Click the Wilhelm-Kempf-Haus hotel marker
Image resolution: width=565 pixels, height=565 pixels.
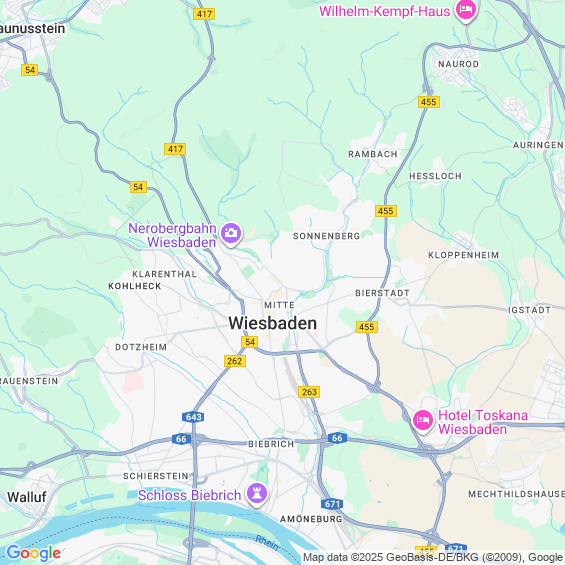(x=466, y=11)
